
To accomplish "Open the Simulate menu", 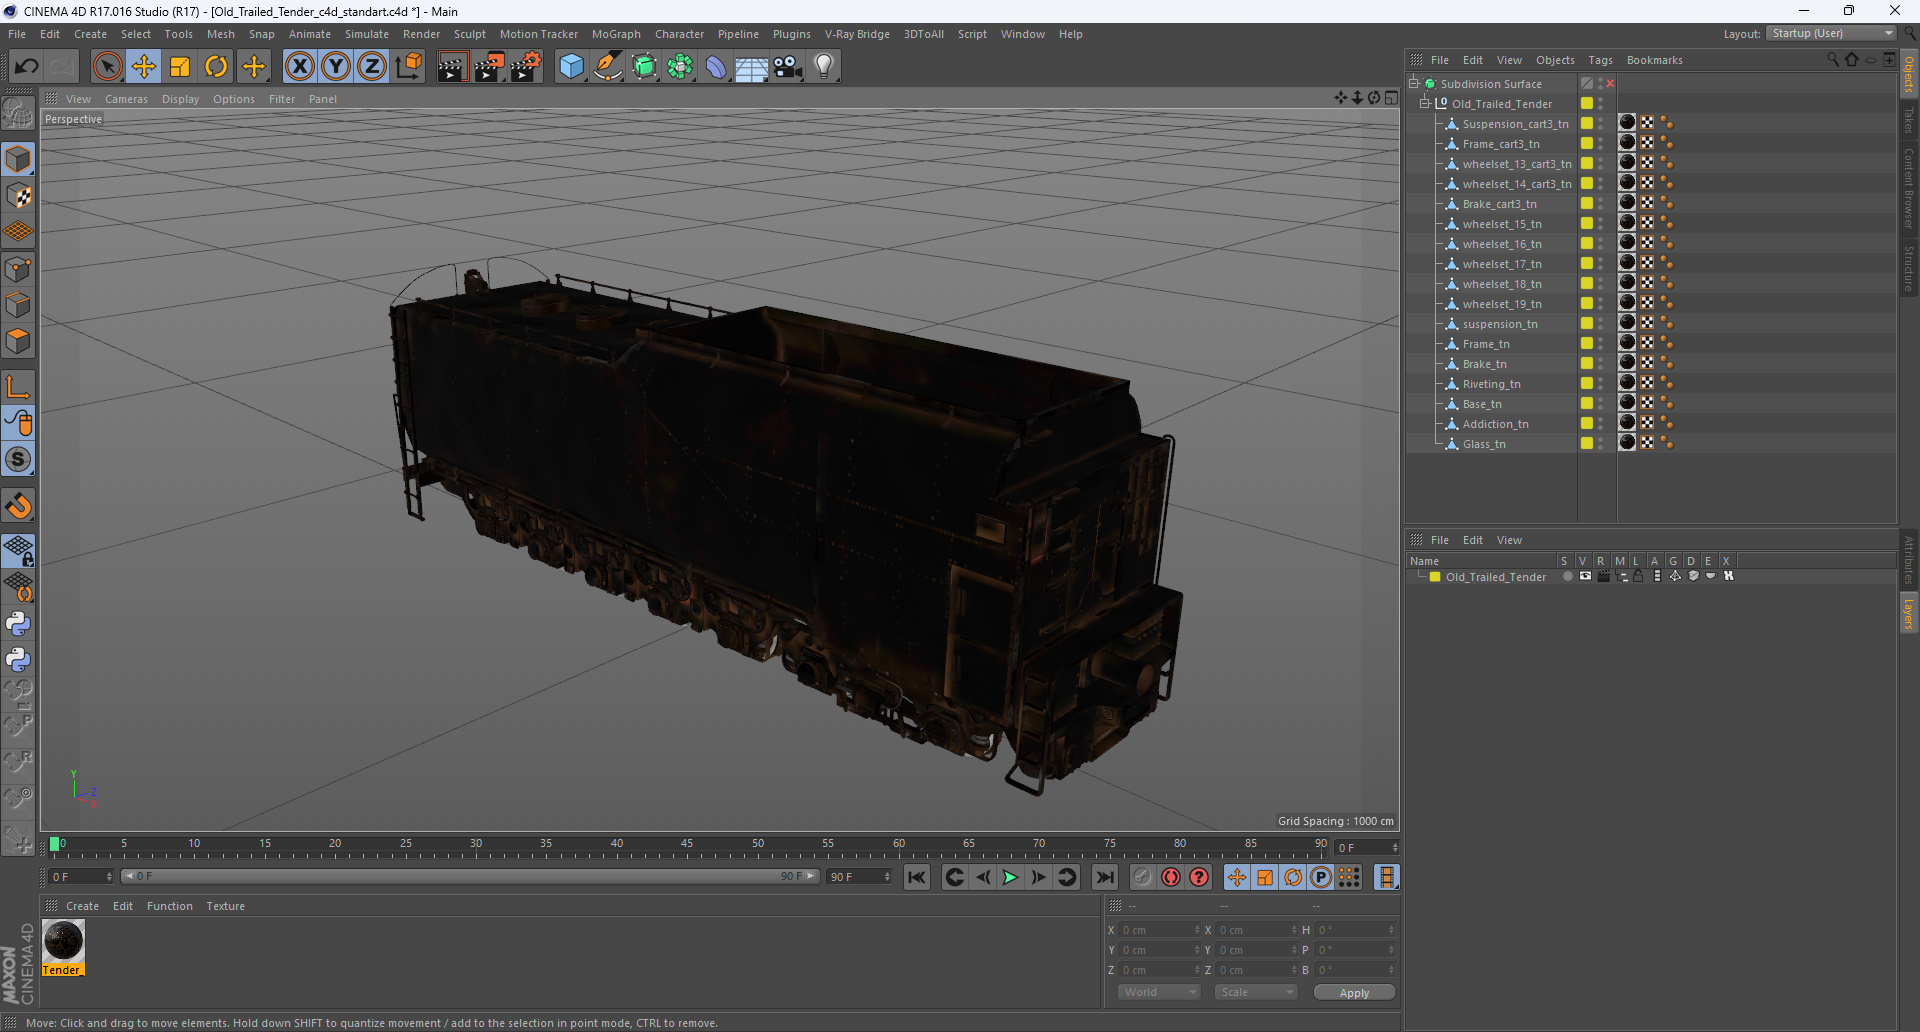I will point(366,34).
